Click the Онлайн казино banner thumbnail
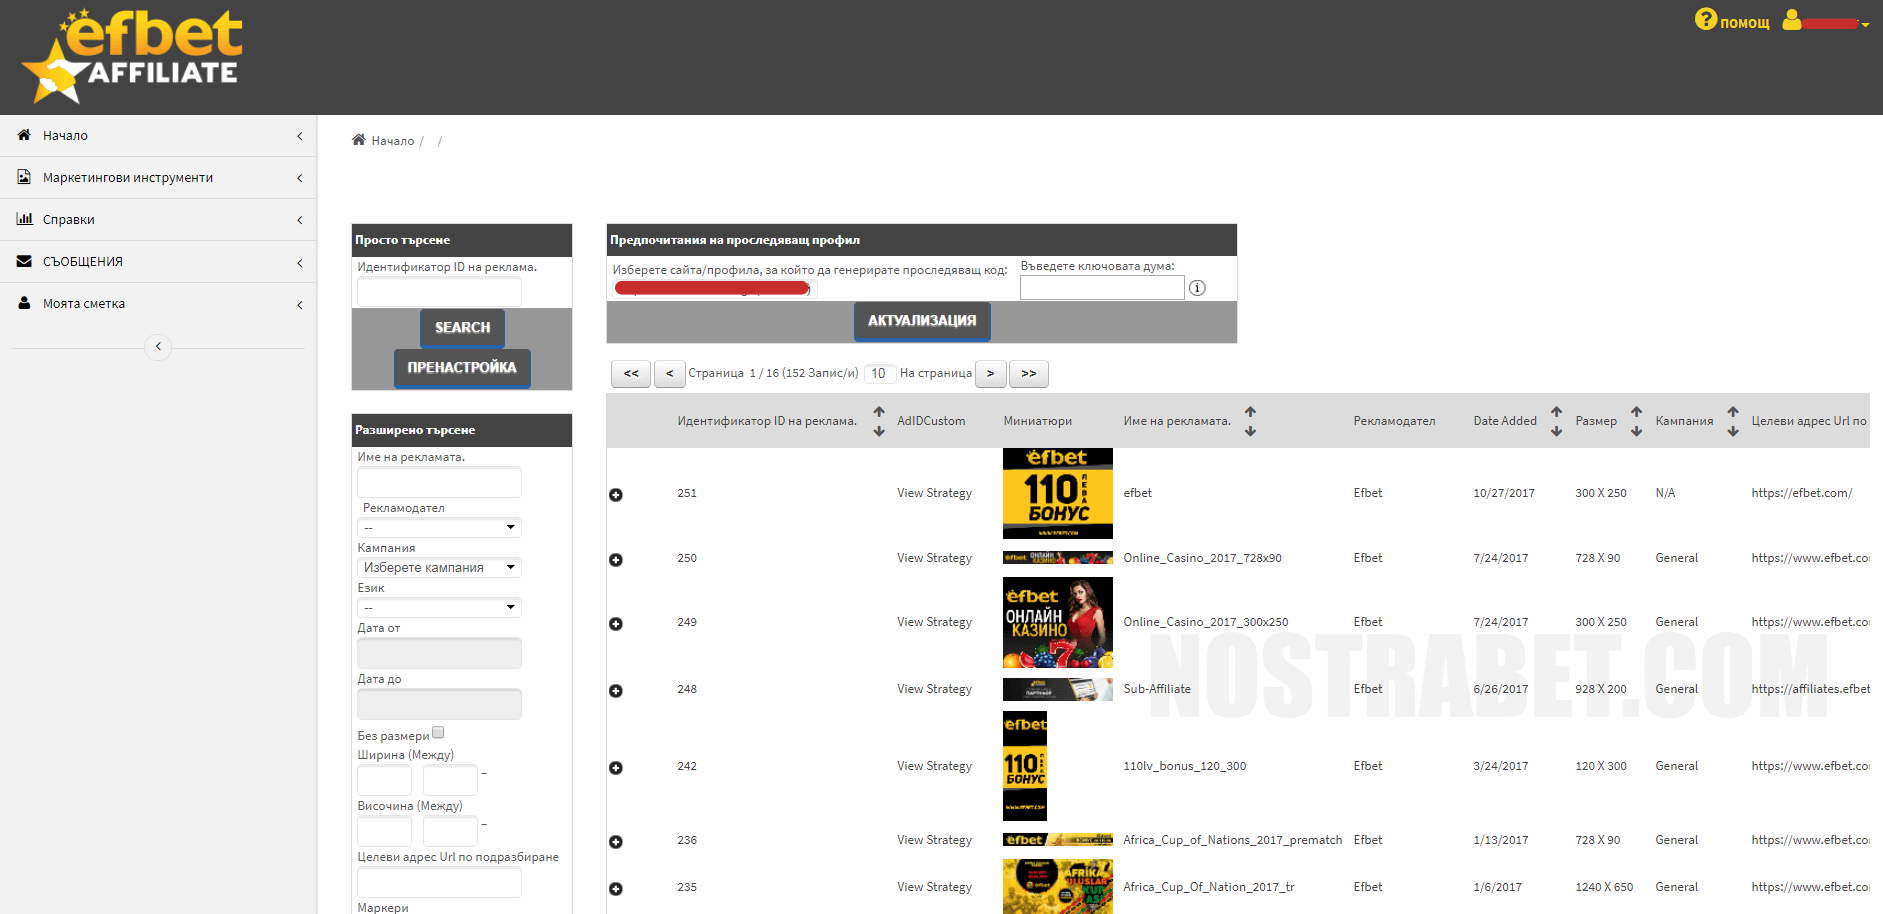 [1058, 622]
